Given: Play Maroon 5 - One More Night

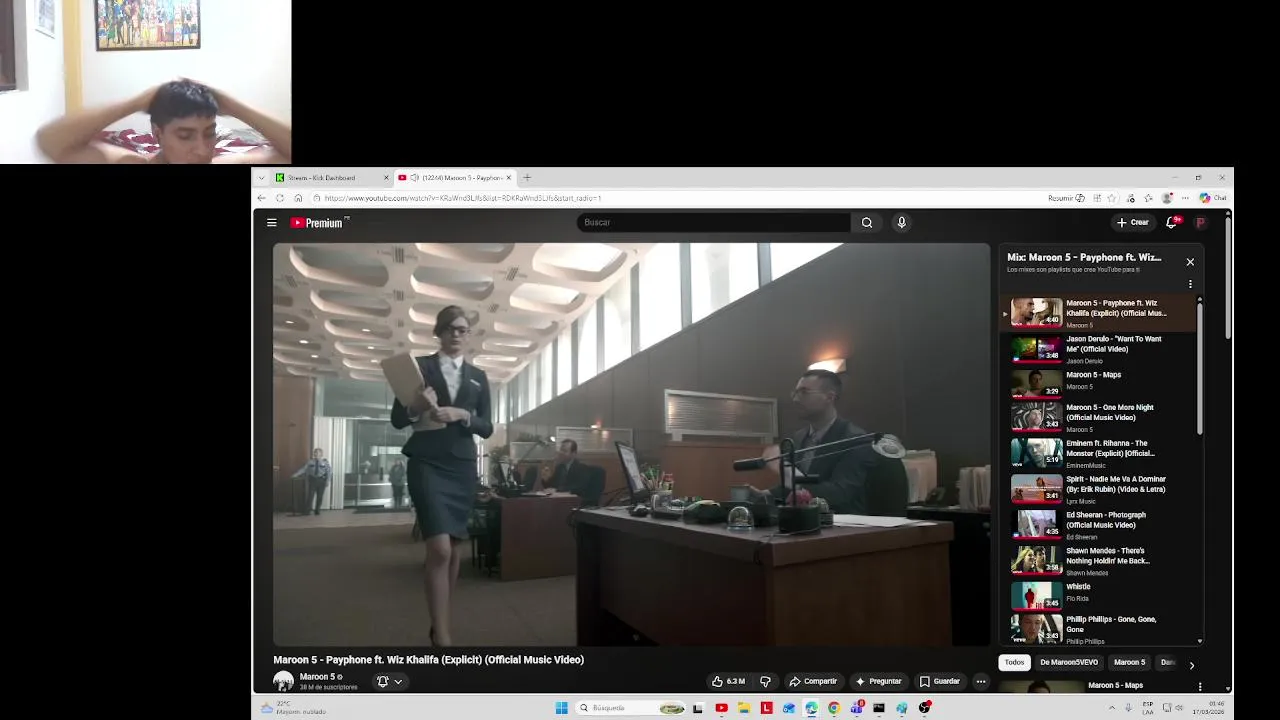Looking at the screenshot, I should point(1098,417).
